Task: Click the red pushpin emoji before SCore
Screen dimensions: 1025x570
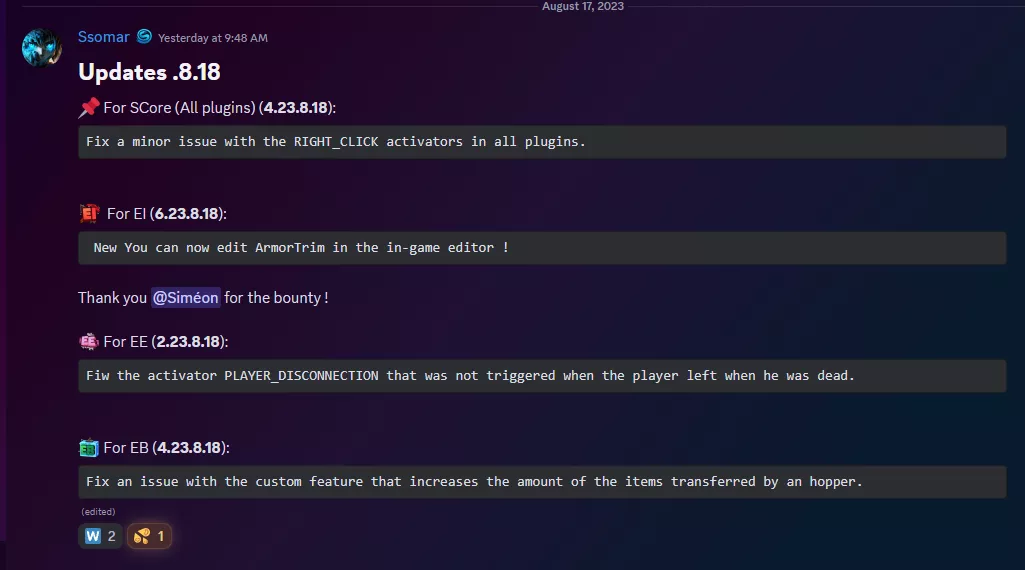Action: 88,108
